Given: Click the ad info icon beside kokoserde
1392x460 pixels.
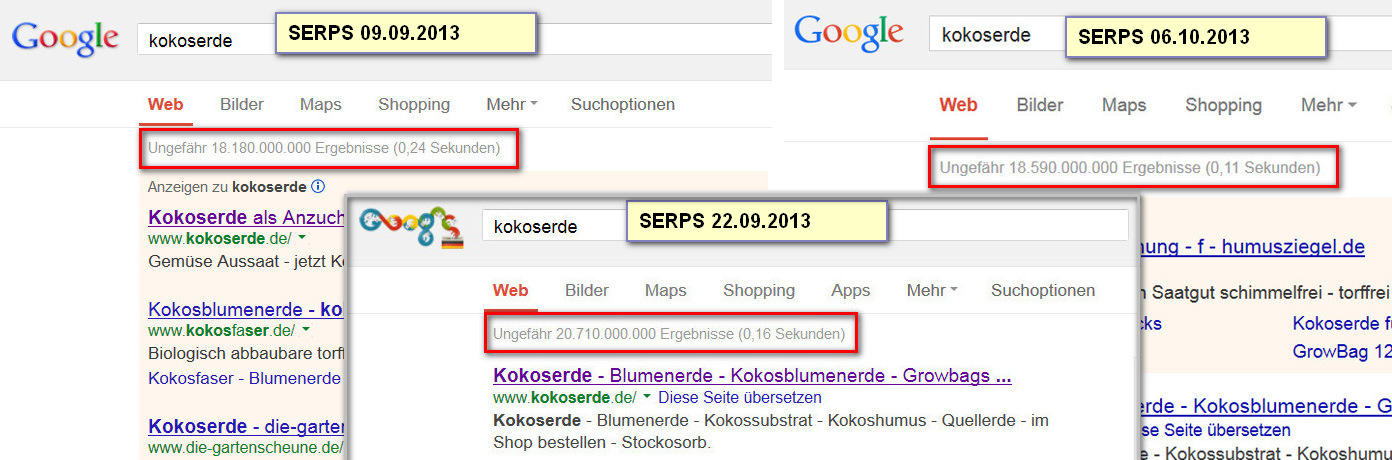Looking at the screenshot, I should coord(318,186).
